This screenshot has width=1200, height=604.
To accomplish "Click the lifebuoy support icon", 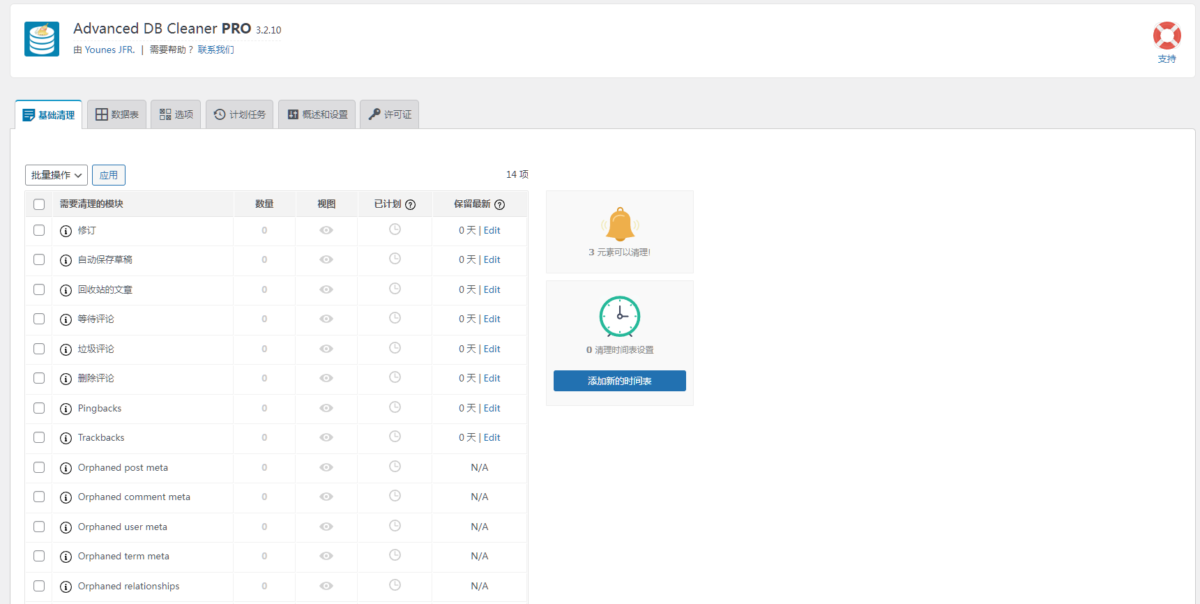I will pyautogui.click(x=1167, y=36).
